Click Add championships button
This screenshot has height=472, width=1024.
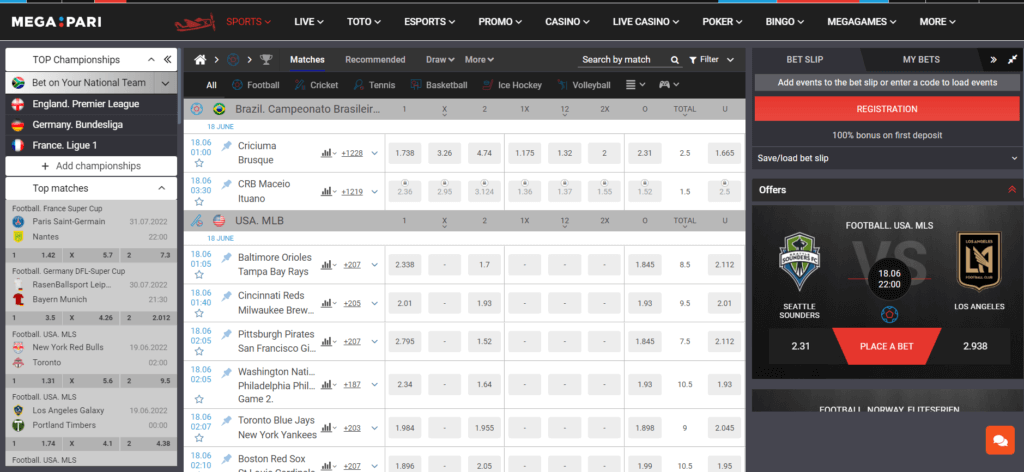click(x=91, y=166)
